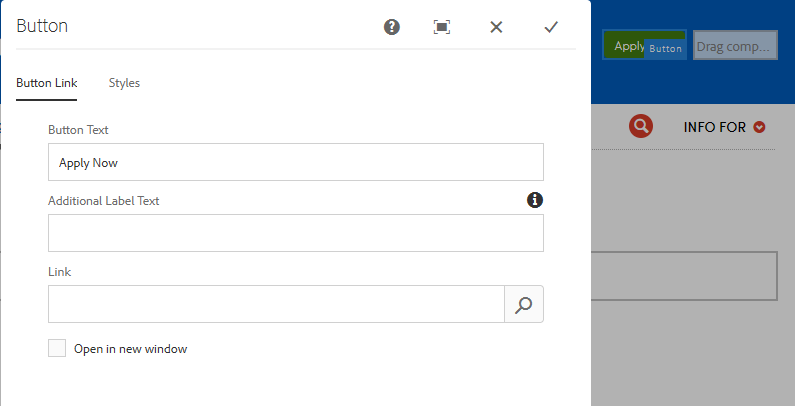Enable Open in new window

pos(58,349)
